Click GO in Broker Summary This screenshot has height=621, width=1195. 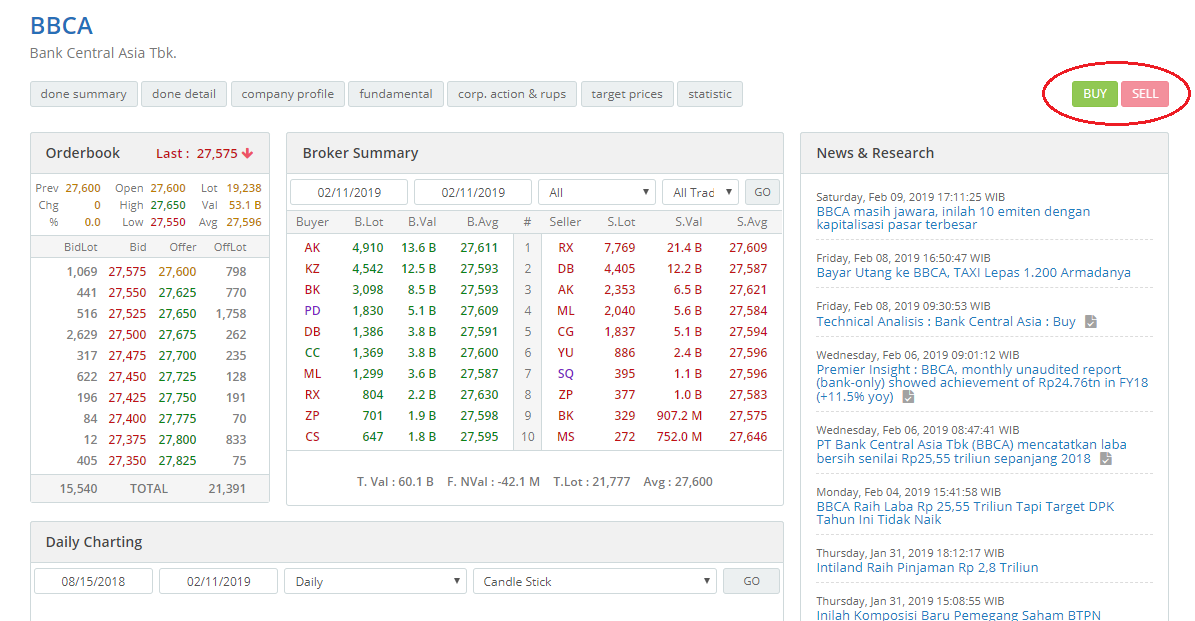[x=762, y=192]
